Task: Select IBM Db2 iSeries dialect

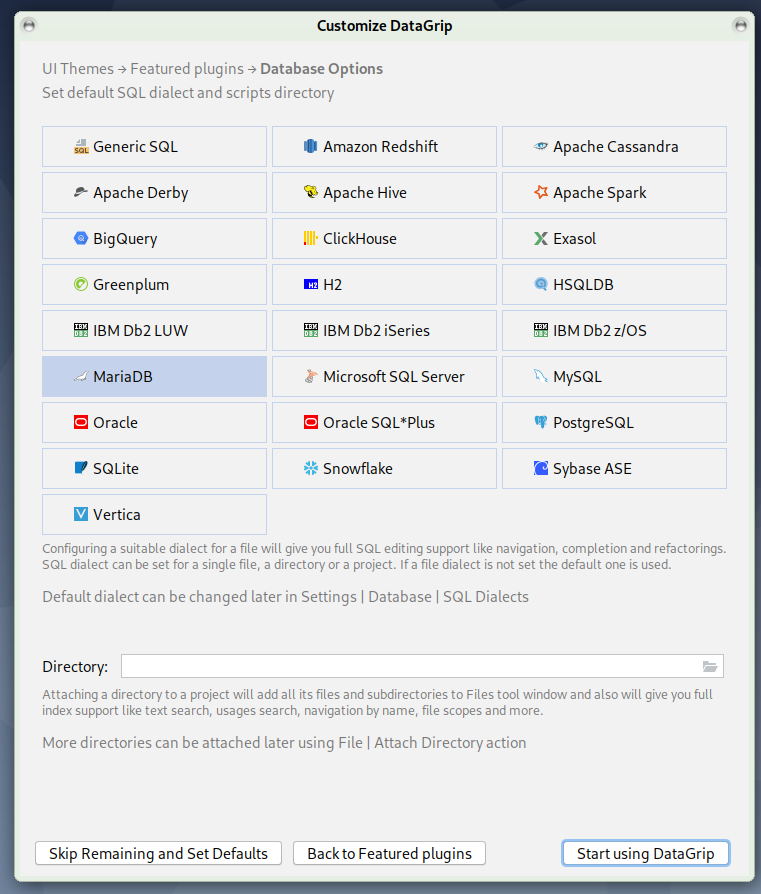Action: (x=384, y=331)
